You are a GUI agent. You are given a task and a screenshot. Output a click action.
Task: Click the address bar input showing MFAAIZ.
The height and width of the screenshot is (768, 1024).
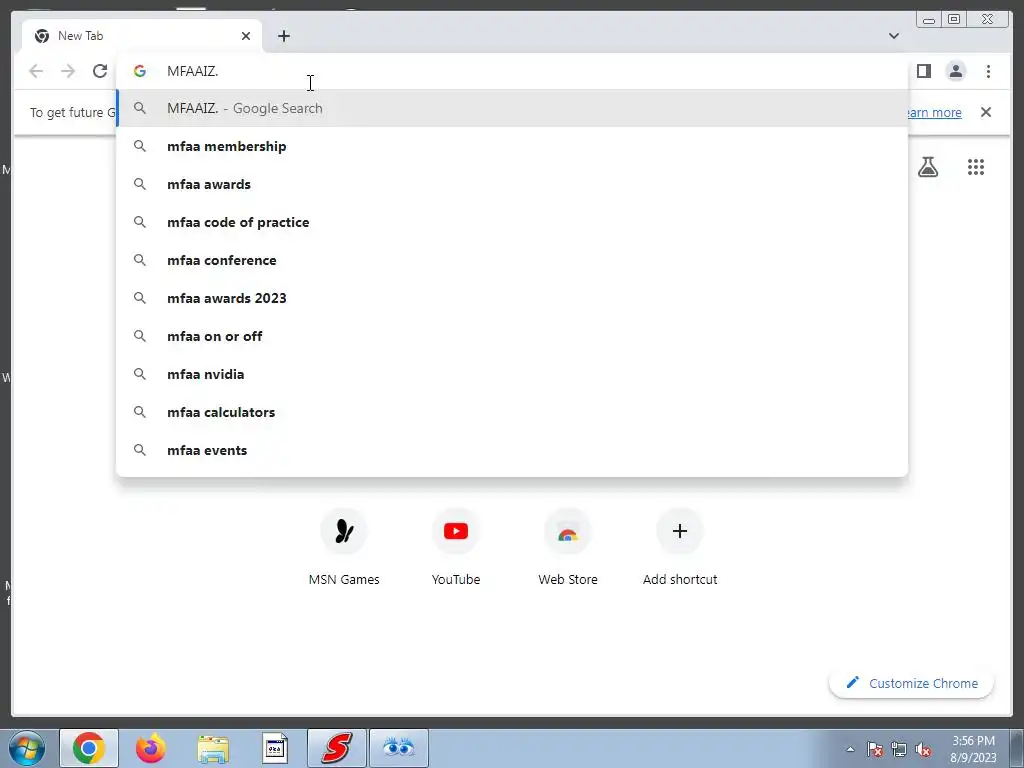(512, 71)
